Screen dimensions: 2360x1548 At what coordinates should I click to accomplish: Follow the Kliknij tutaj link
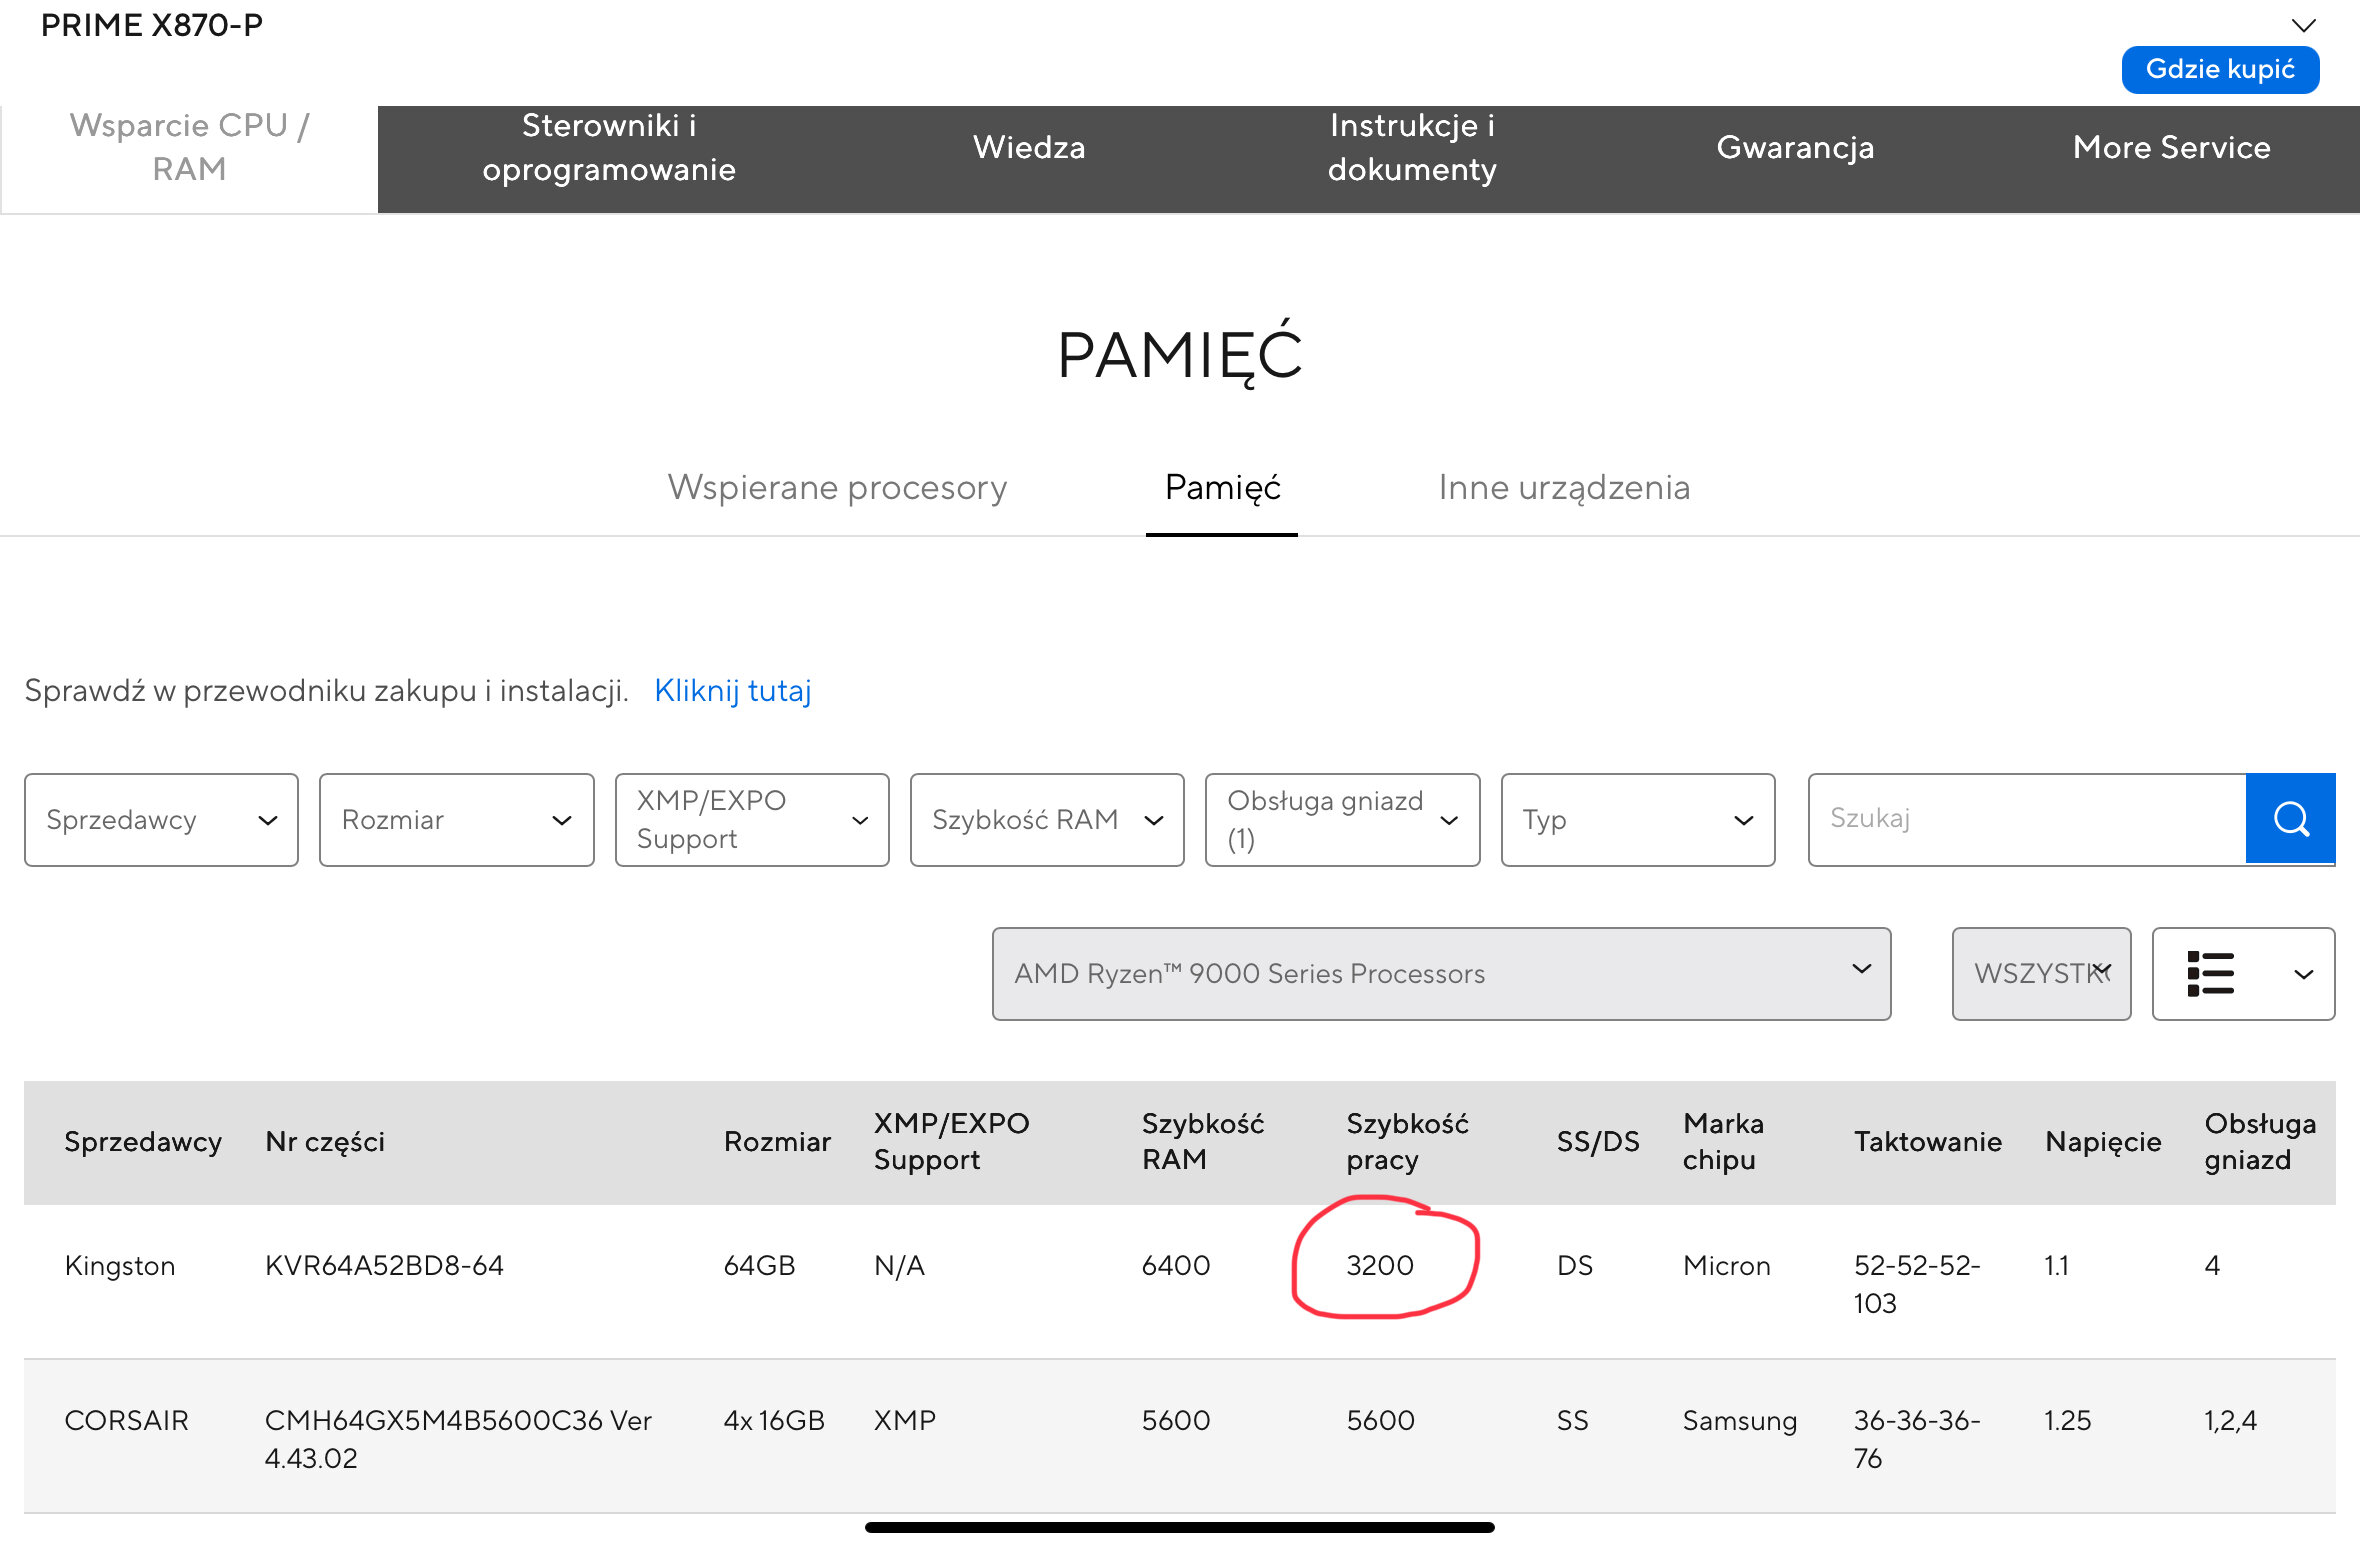point(732,690)
